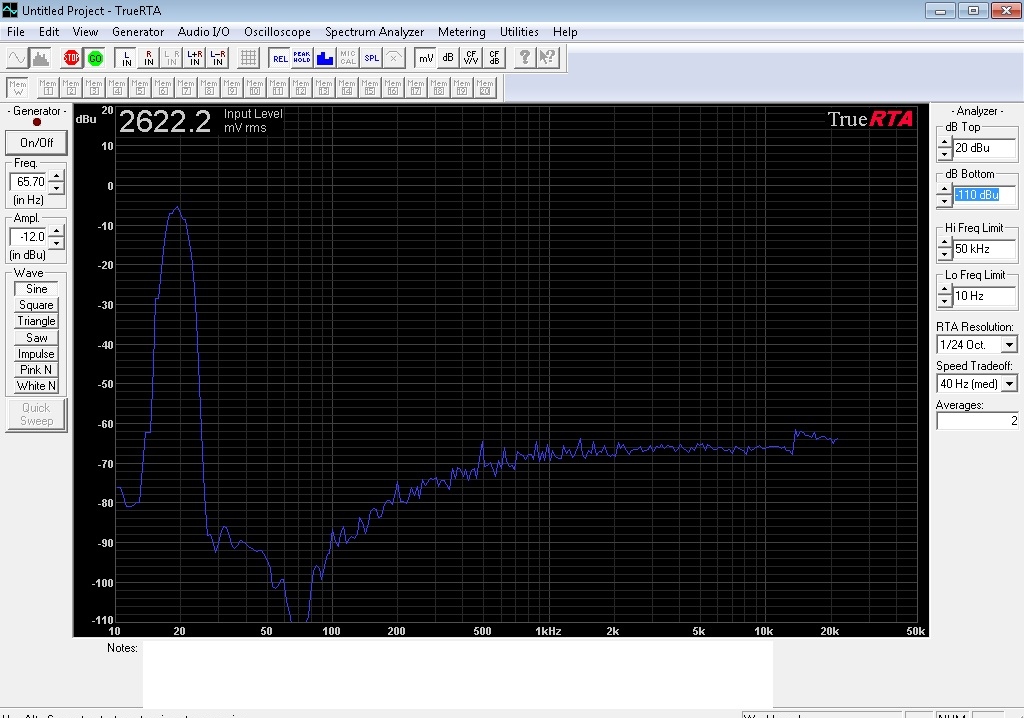
Task: Open the Generator menu
Action: 138,32
